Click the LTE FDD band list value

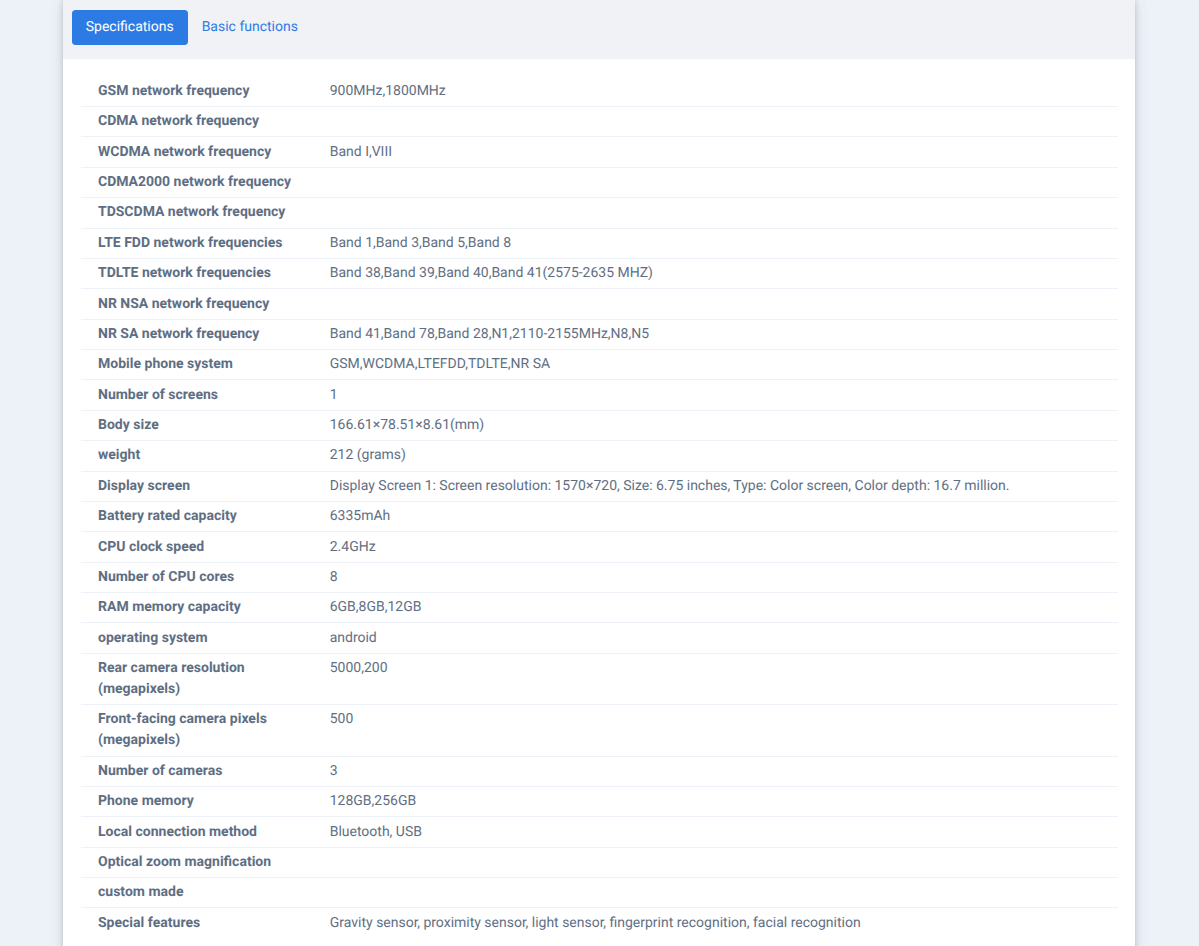[x=420, y=242]
